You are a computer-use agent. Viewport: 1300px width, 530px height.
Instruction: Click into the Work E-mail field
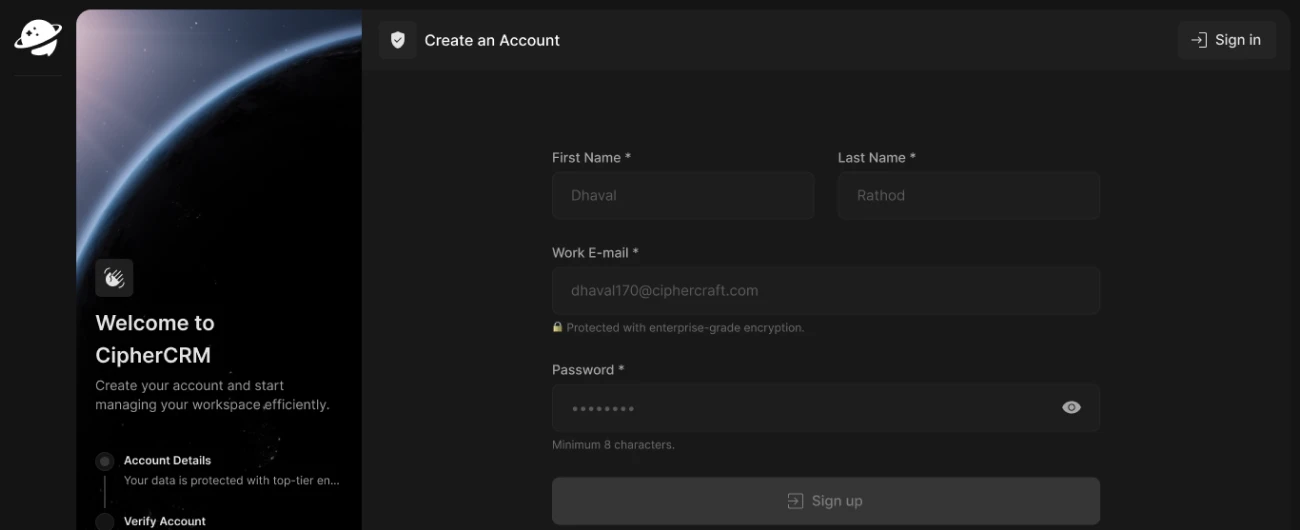tap(826, 291)
